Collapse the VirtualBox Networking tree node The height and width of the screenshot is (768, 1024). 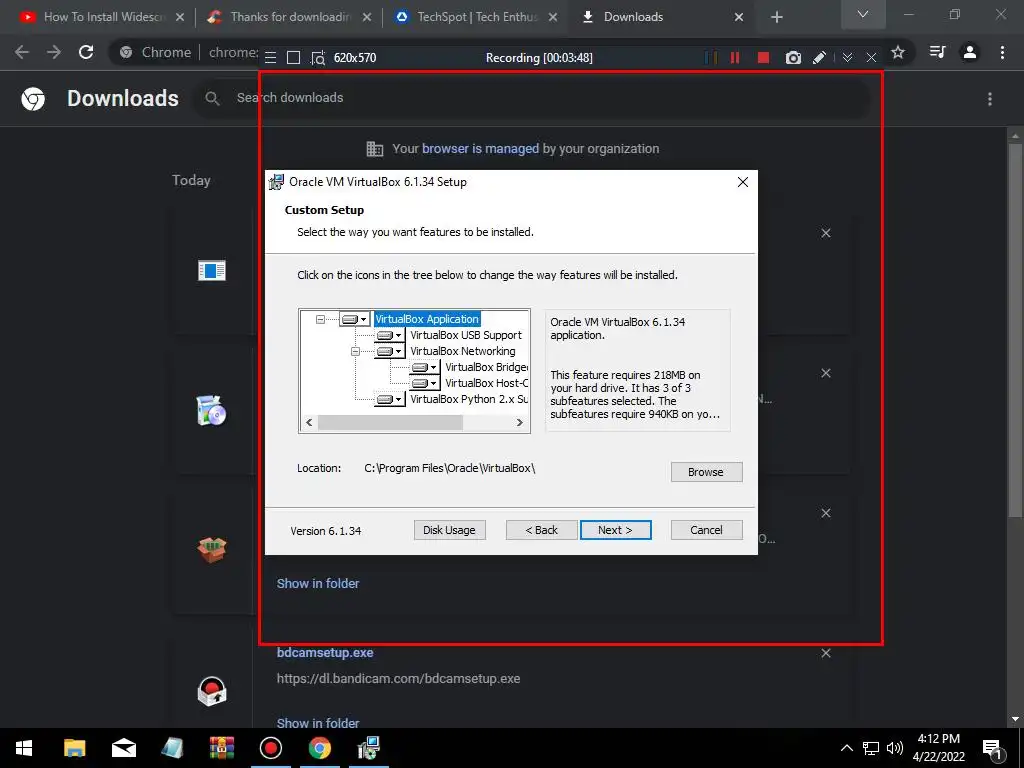pyautogui.click(x=355, y=351)
